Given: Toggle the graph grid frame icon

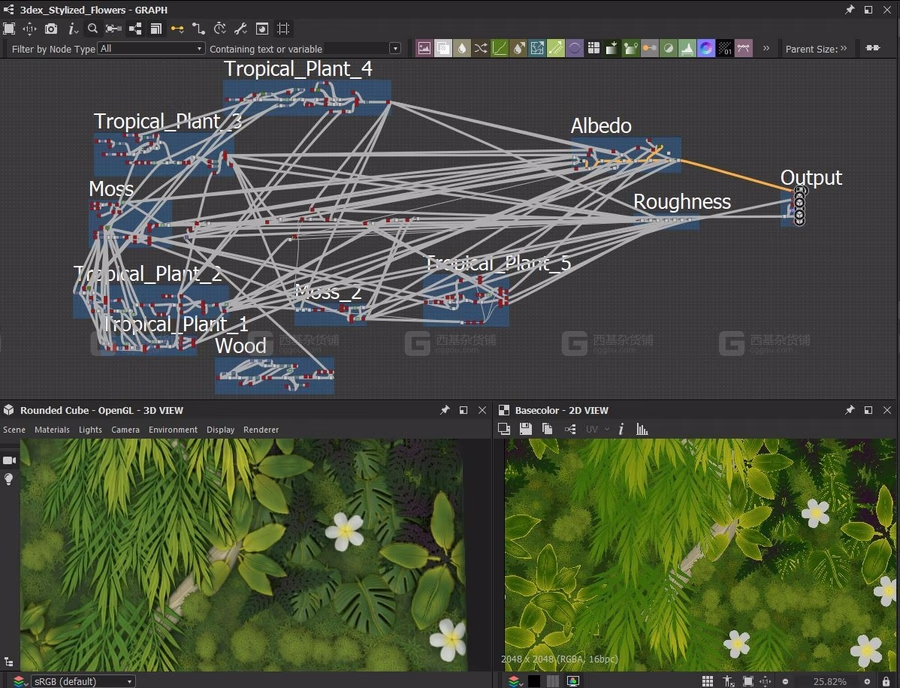Looking at the screenshot, I should click(283, 29).
